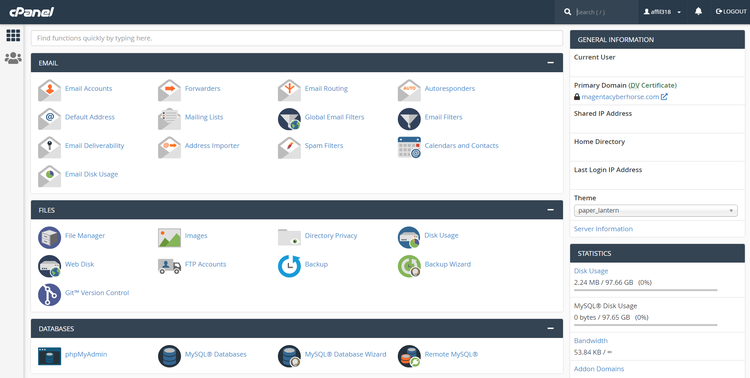Collapse the EMAIL section
The height and width of the screenshot is (378, 750).
pos(551,63)
